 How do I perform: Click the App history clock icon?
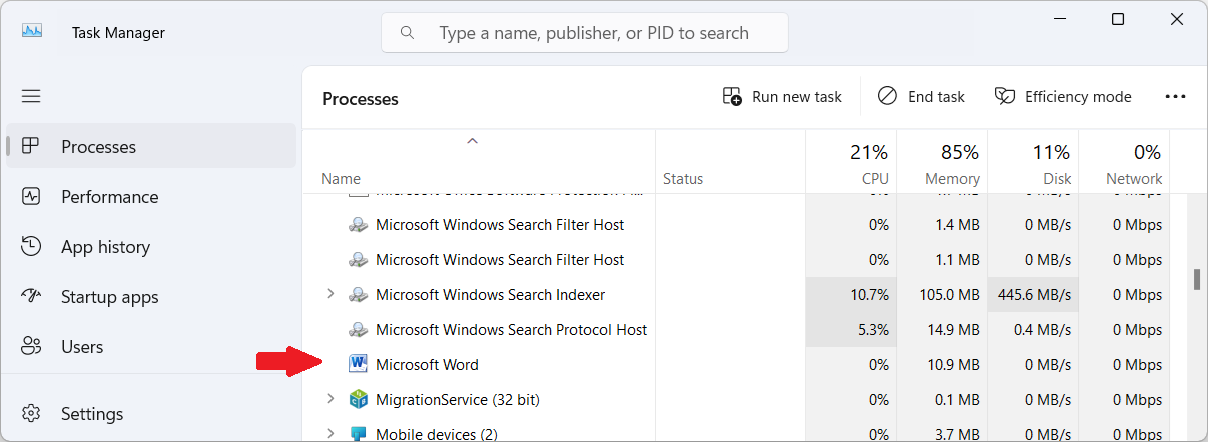tap(31, 246)
